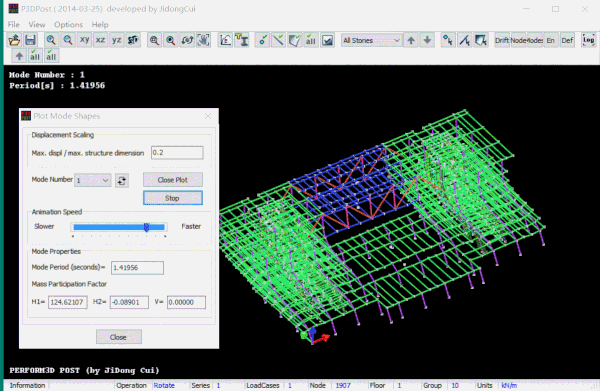Toggle shell element display with checked panel icon
600x391 pixels.
295,40
